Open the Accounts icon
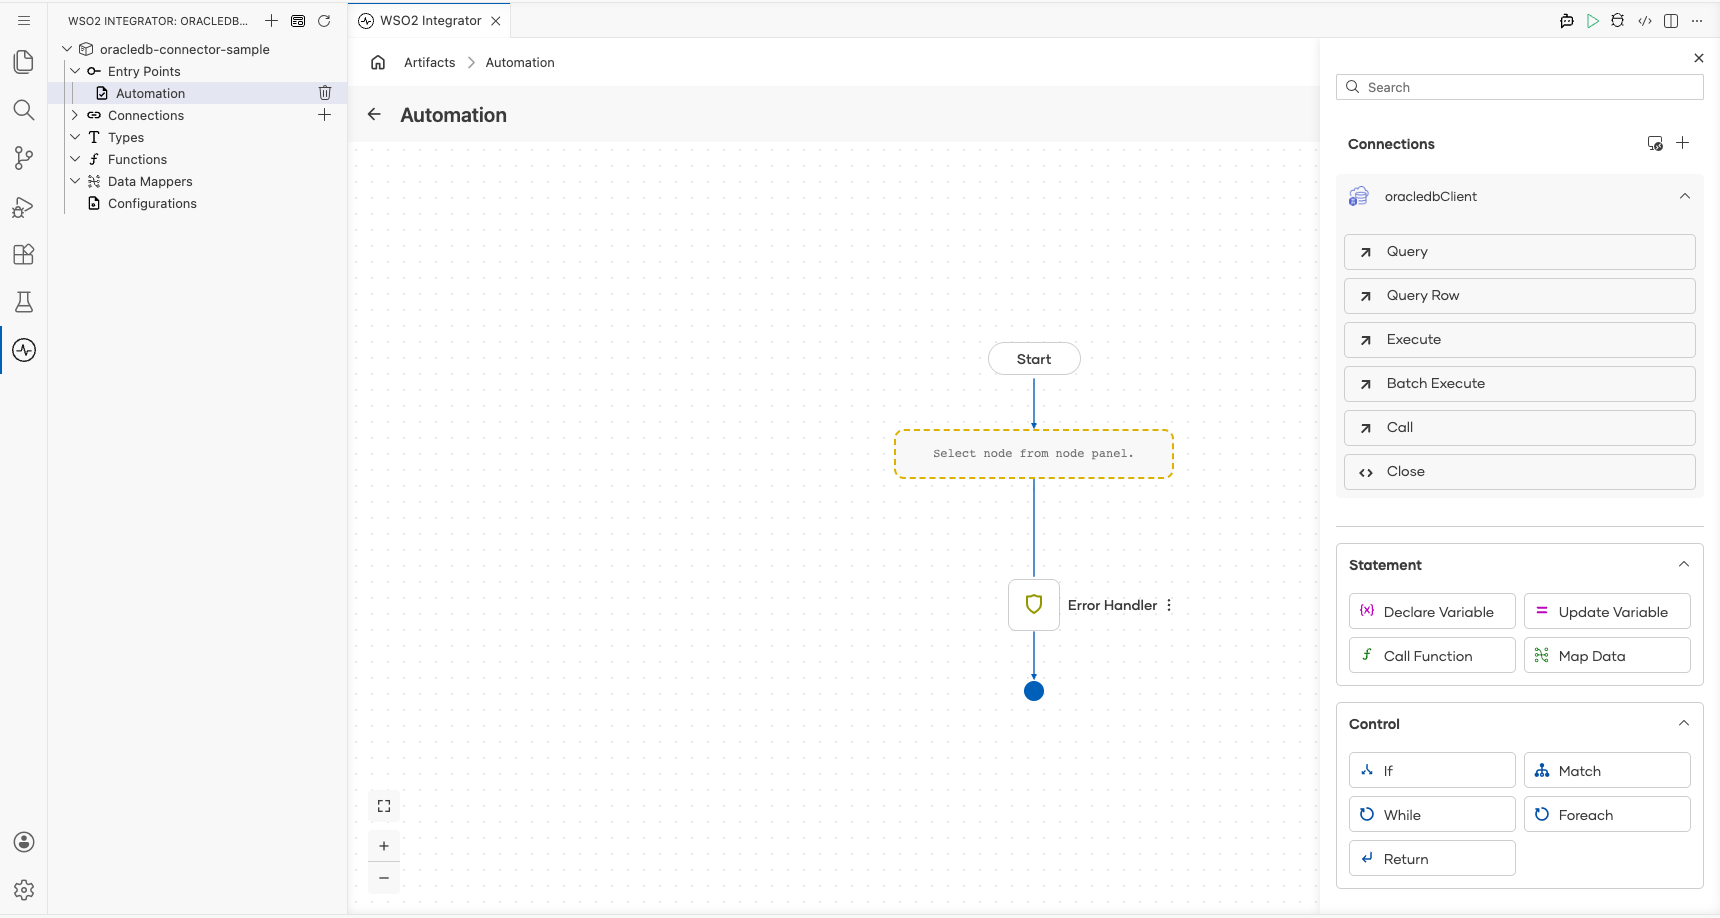The height and width of the screenshot is (918, 1720). 24,842
